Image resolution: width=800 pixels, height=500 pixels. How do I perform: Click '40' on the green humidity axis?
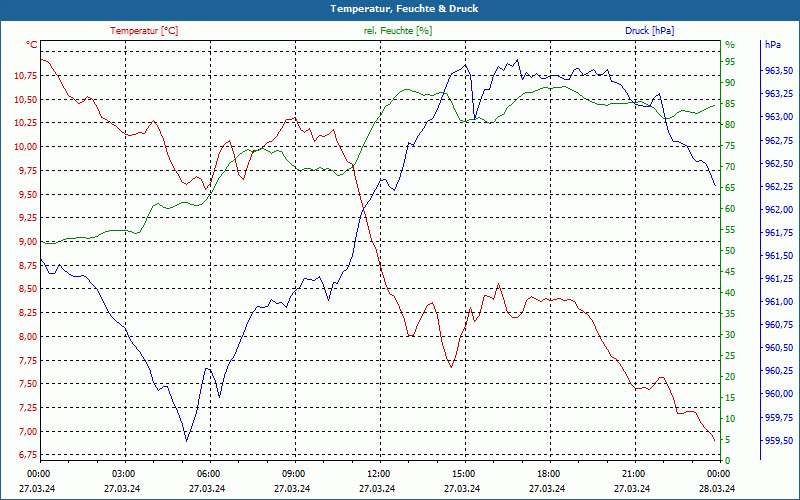[730, 293]
